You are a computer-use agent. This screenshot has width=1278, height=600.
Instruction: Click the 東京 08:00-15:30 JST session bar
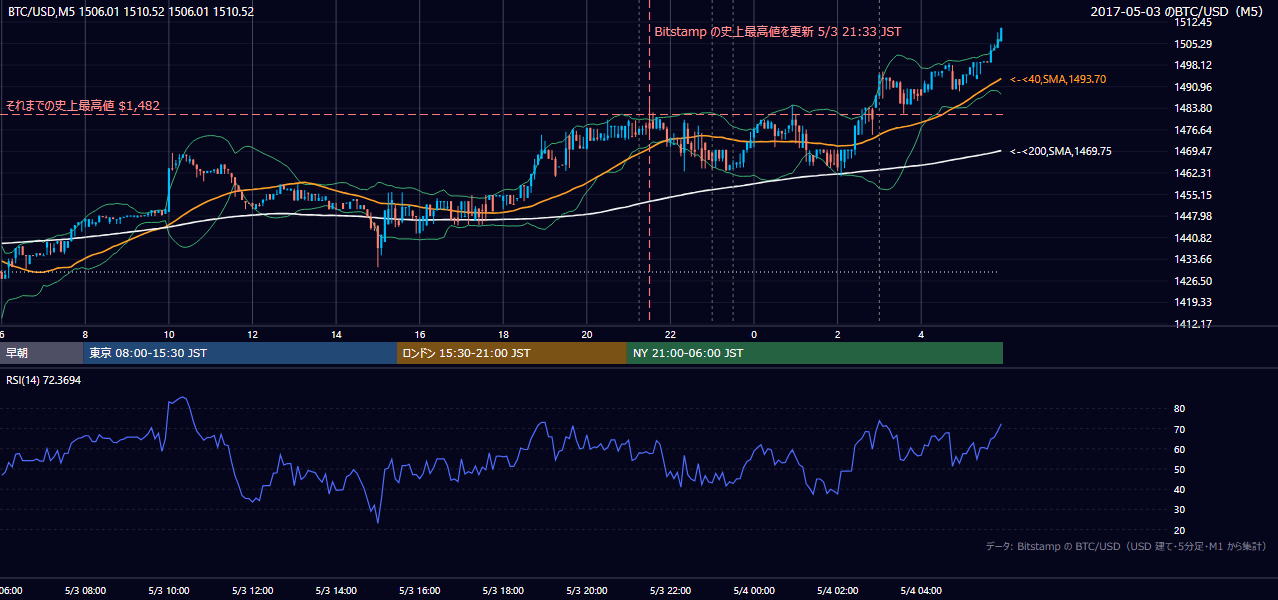click(x=240, y=353)
